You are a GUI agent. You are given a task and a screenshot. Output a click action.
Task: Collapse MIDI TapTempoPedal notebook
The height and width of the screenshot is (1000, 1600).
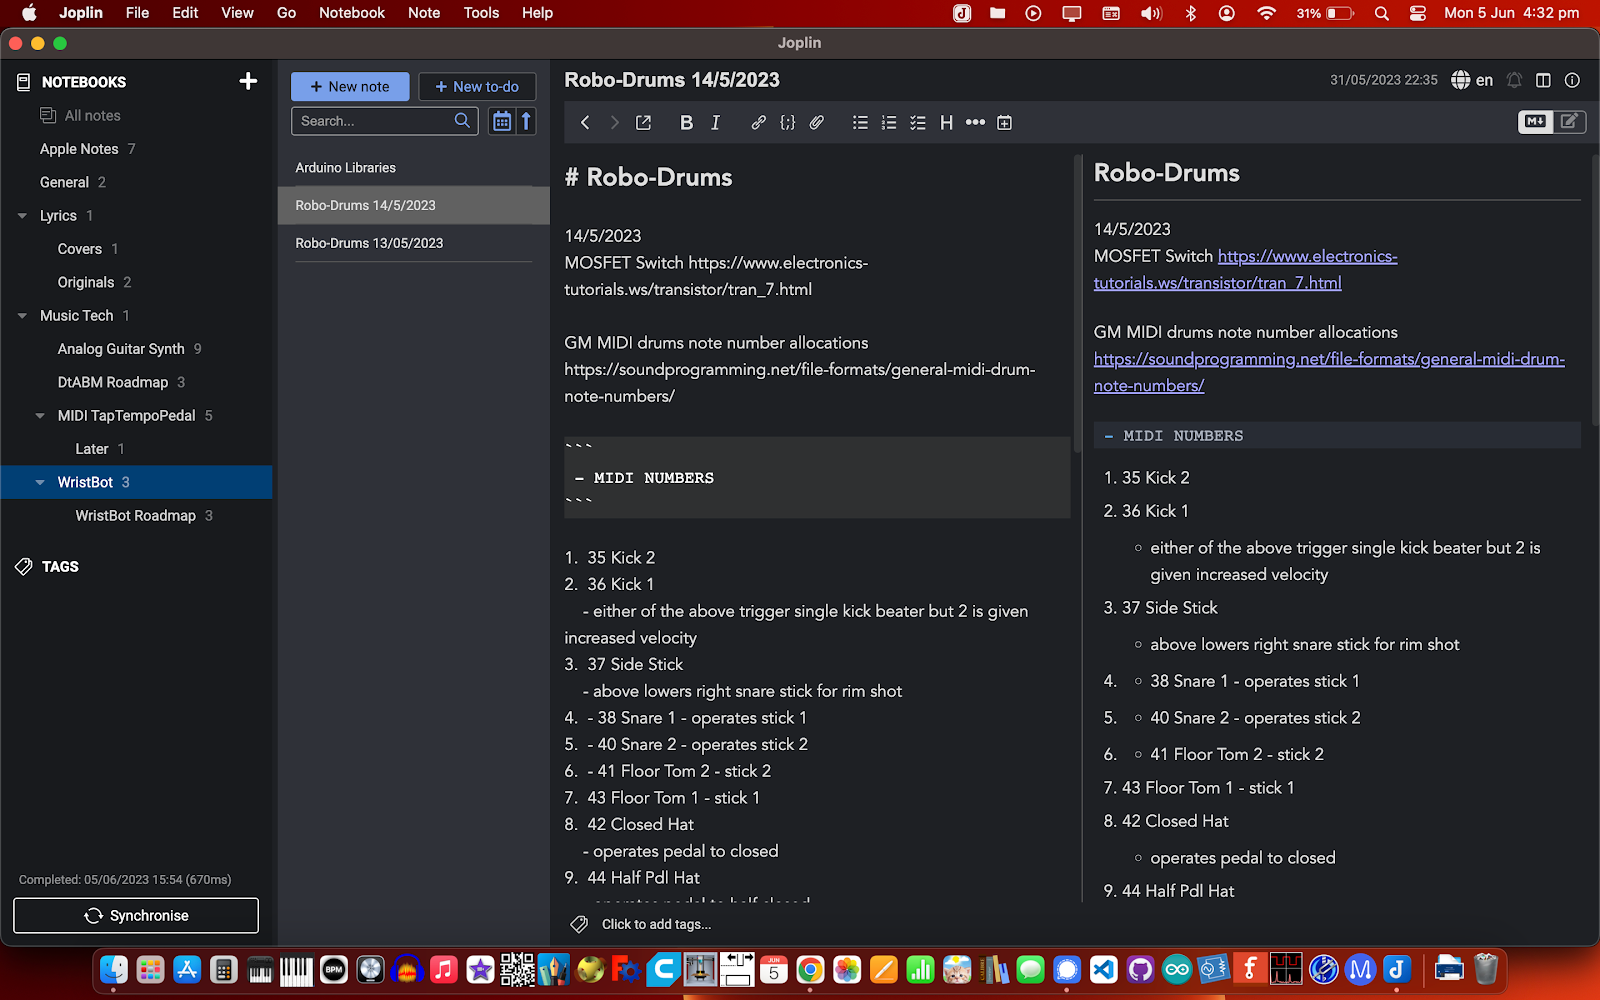40,416
